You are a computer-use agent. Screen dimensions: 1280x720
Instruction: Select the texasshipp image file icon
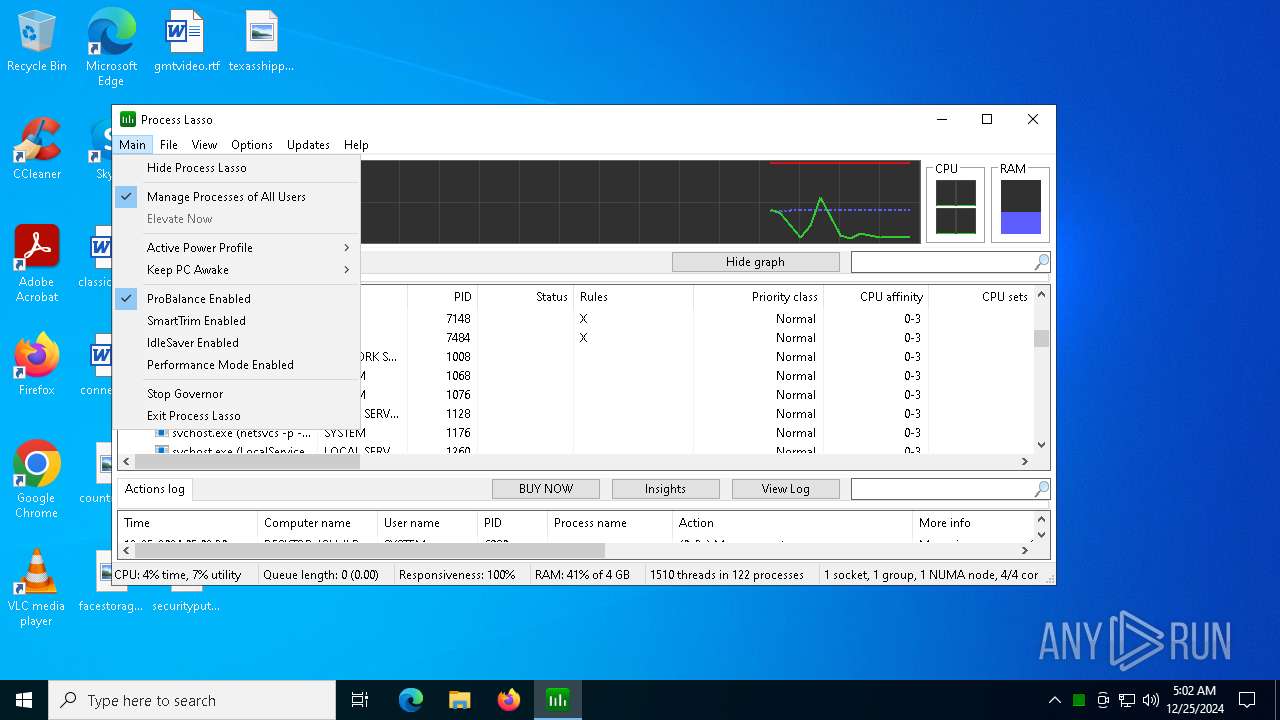pos(261,41)
